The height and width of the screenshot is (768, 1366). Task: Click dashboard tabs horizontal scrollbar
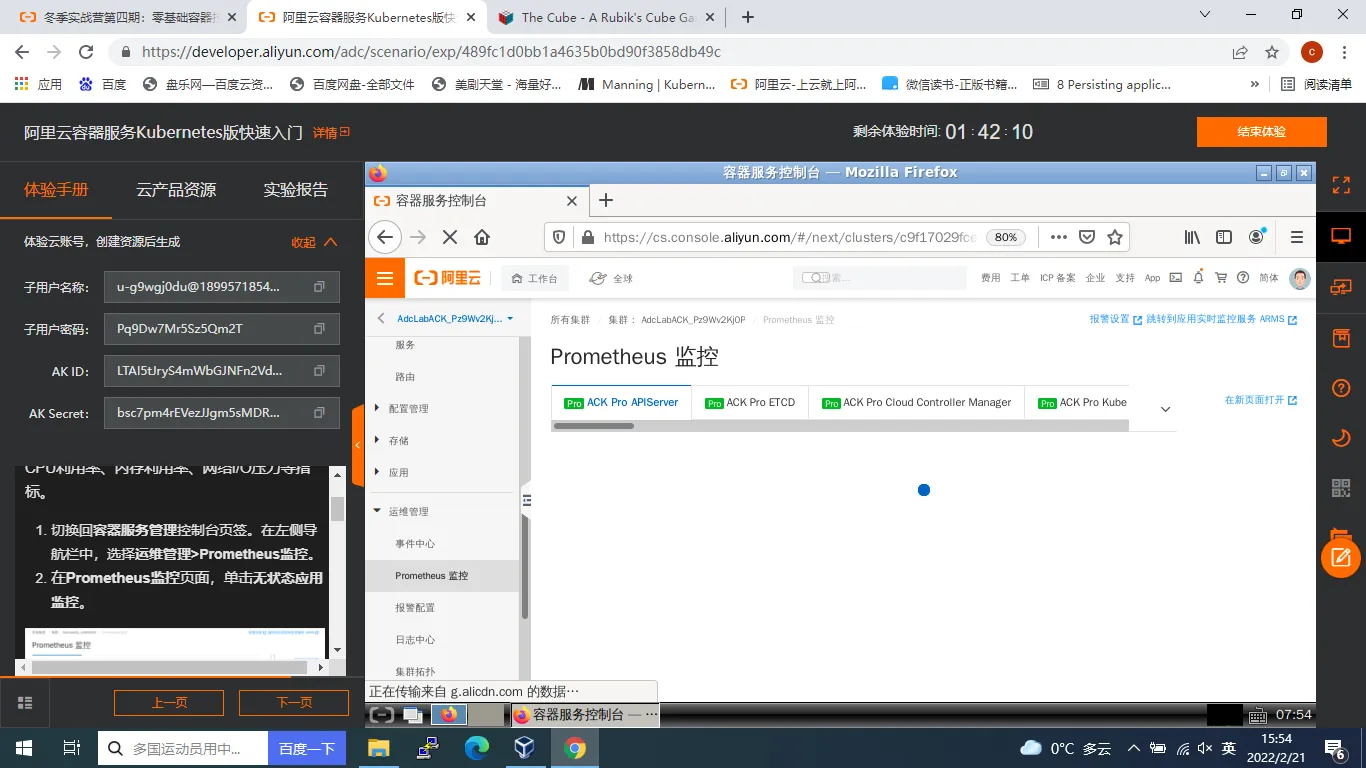coord(593,426)
